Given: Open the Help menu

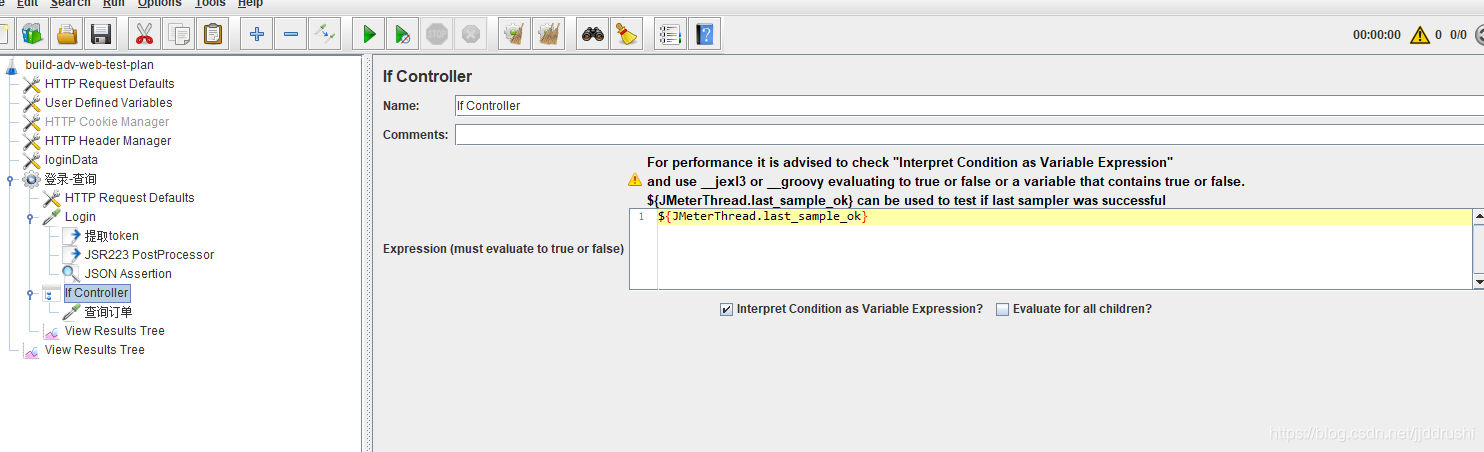Looking at the screenshot, I should [250, 3].
